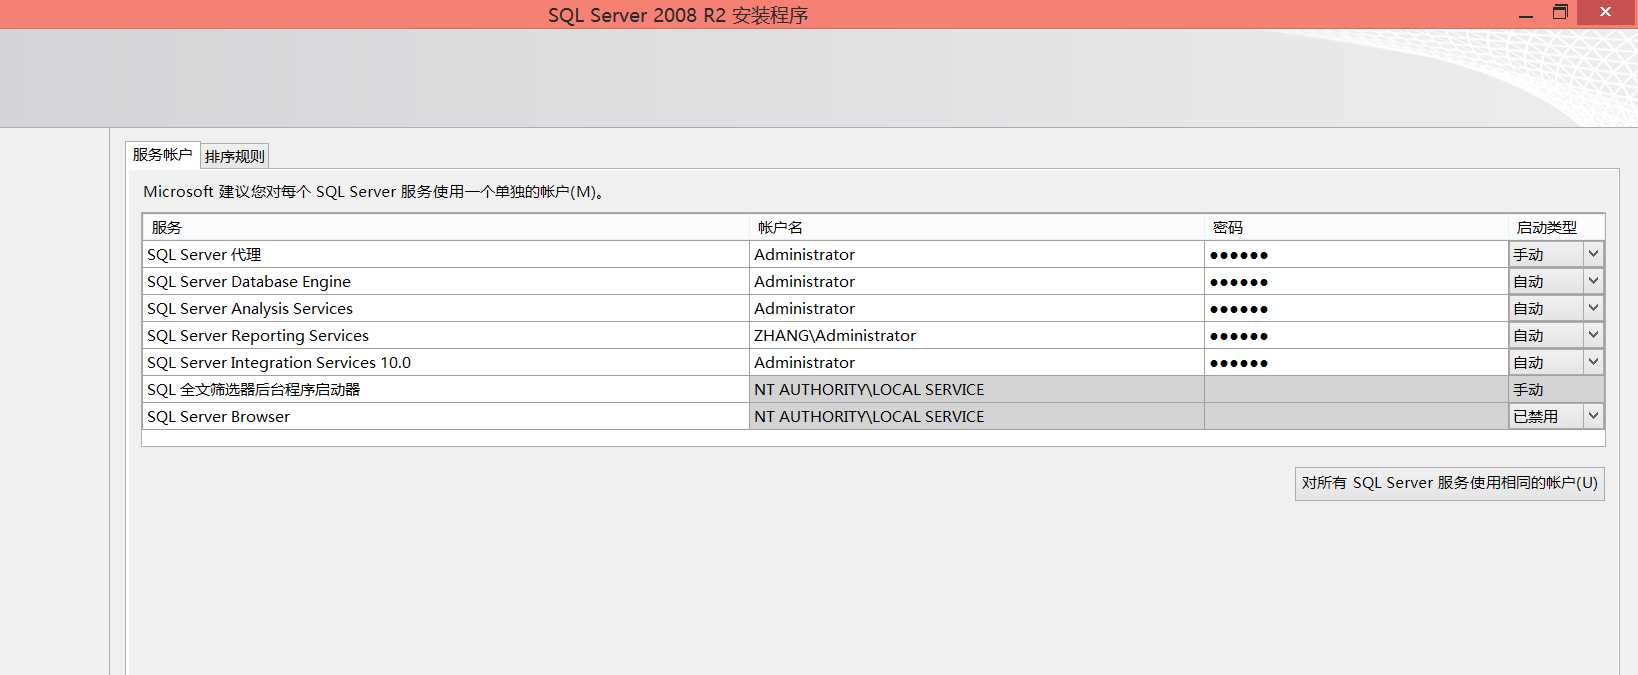Close the SQL Server 2008 R2 安装程序 window
The image size is (1638, 675).
(x=1606, y=13)
